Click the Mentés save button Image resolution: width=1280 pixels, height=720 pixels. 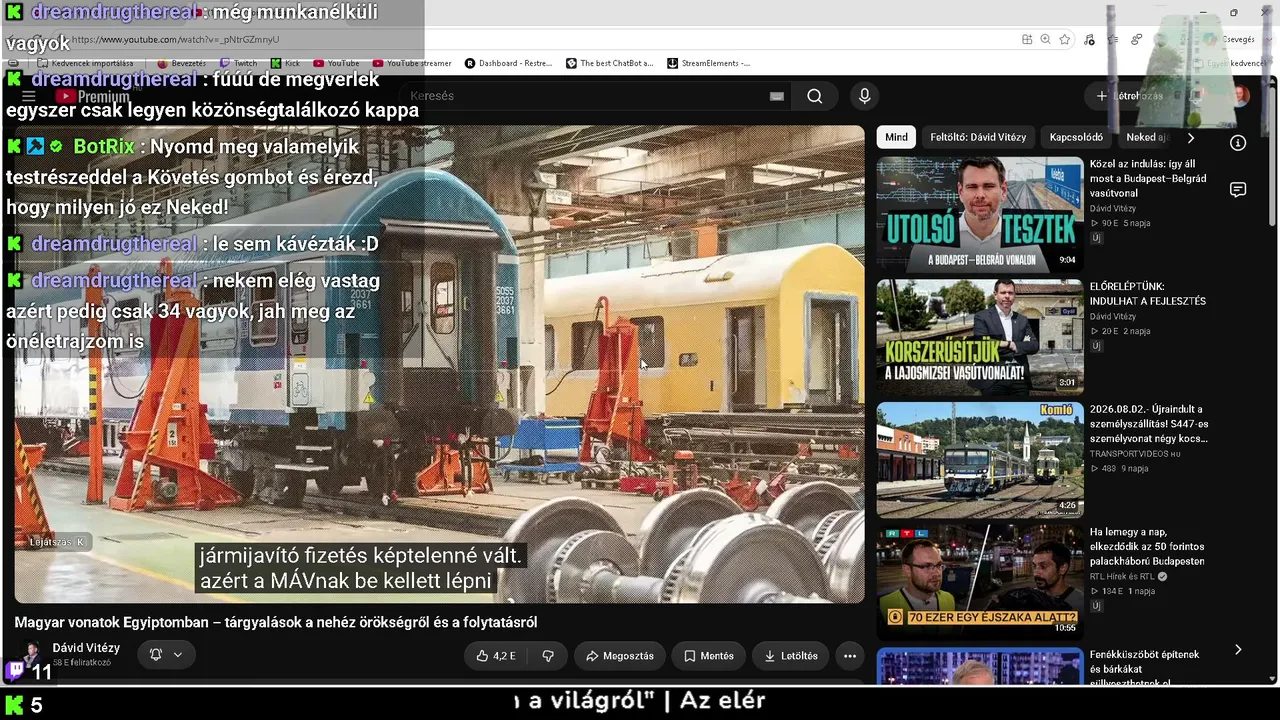pos(708,656)
